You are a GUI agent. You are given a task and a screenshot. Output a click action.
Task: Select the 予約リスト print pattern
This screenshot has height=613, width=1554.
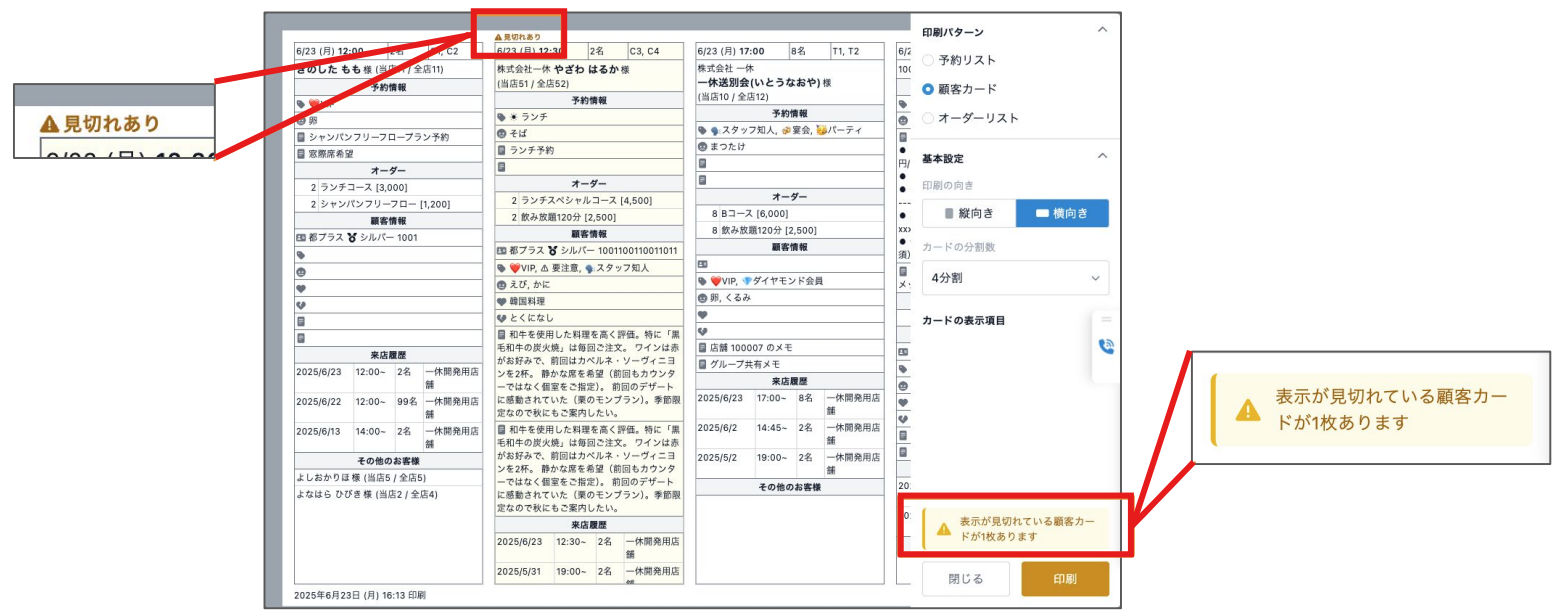coord(928,60)
